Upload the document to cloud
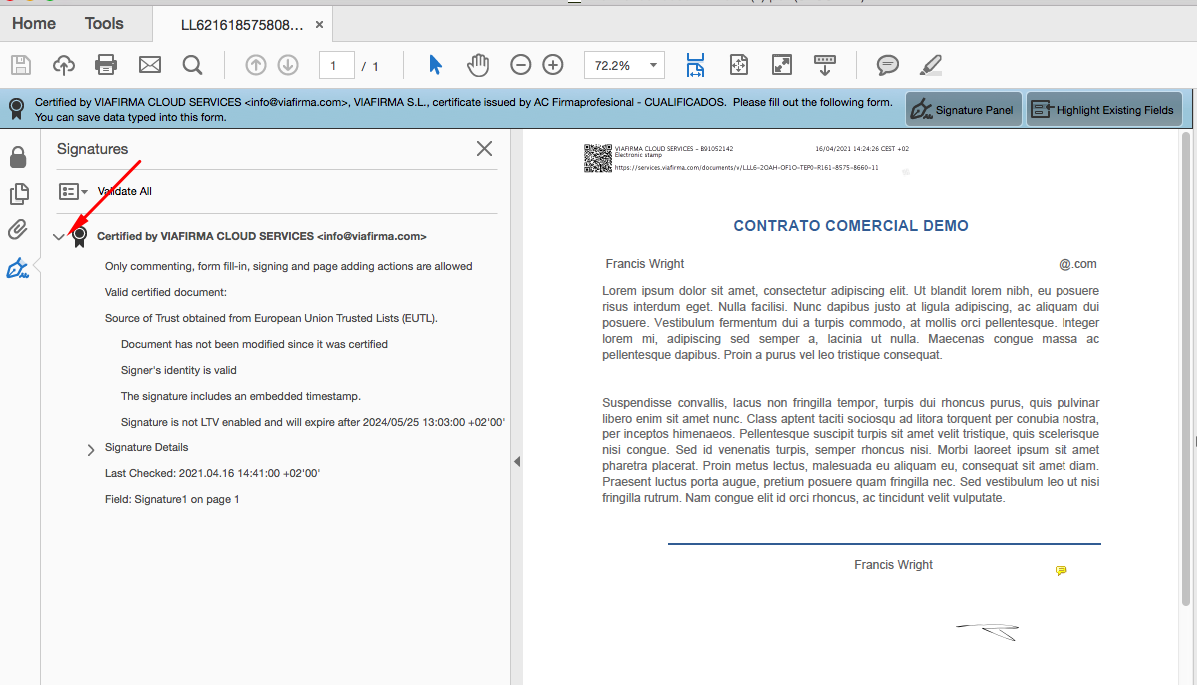The width and height of the screenshot is (1197, 685). coord(63,65)
